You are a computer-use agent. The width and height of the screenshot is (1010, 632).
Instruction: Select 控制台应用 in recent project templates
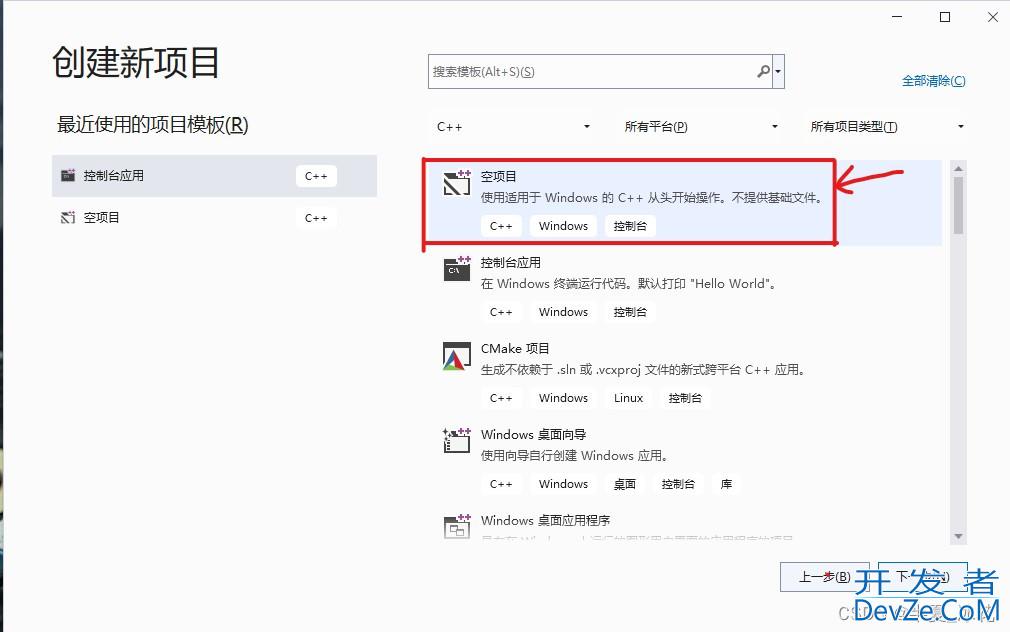214,176
